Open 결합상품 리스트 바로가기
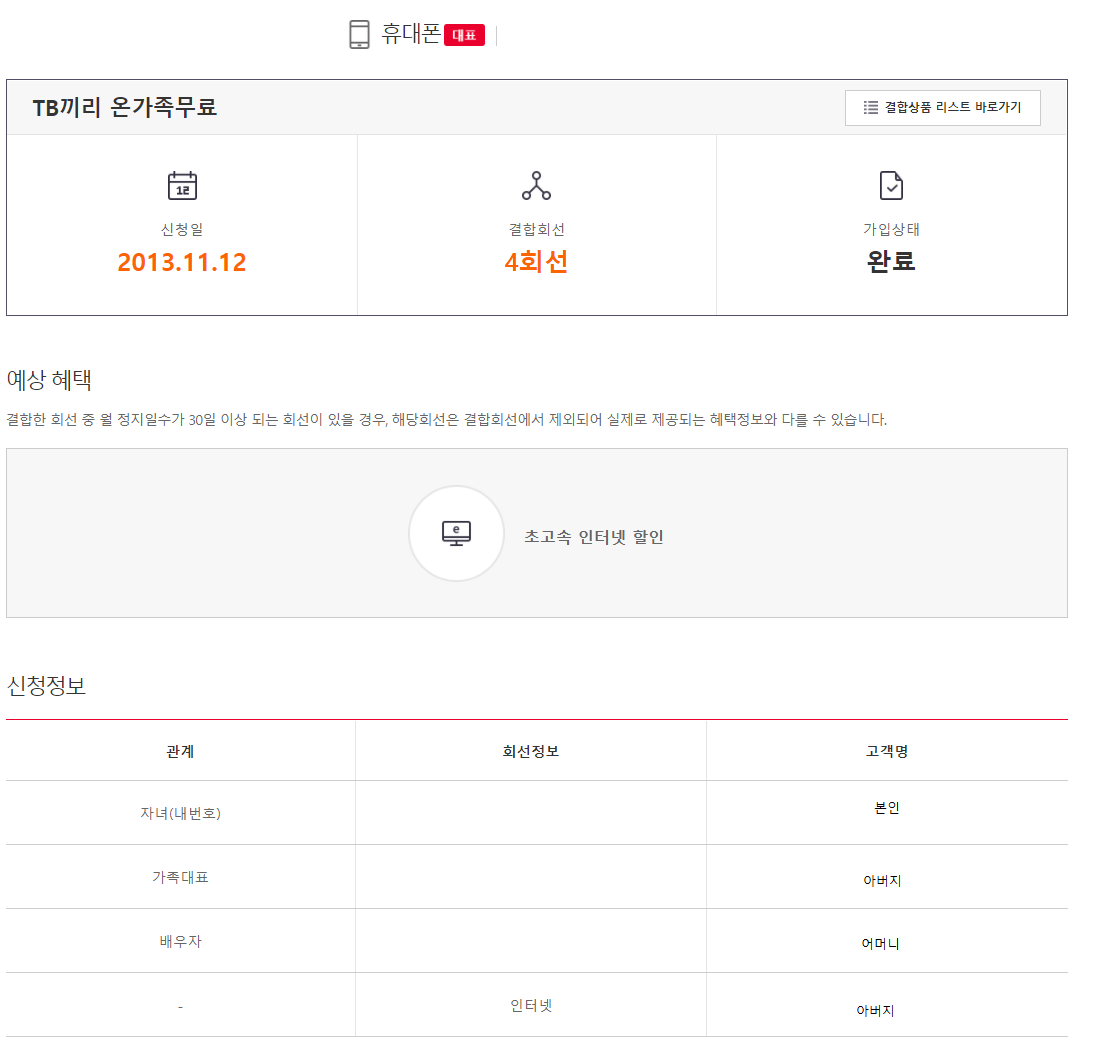 coord(942,108)
